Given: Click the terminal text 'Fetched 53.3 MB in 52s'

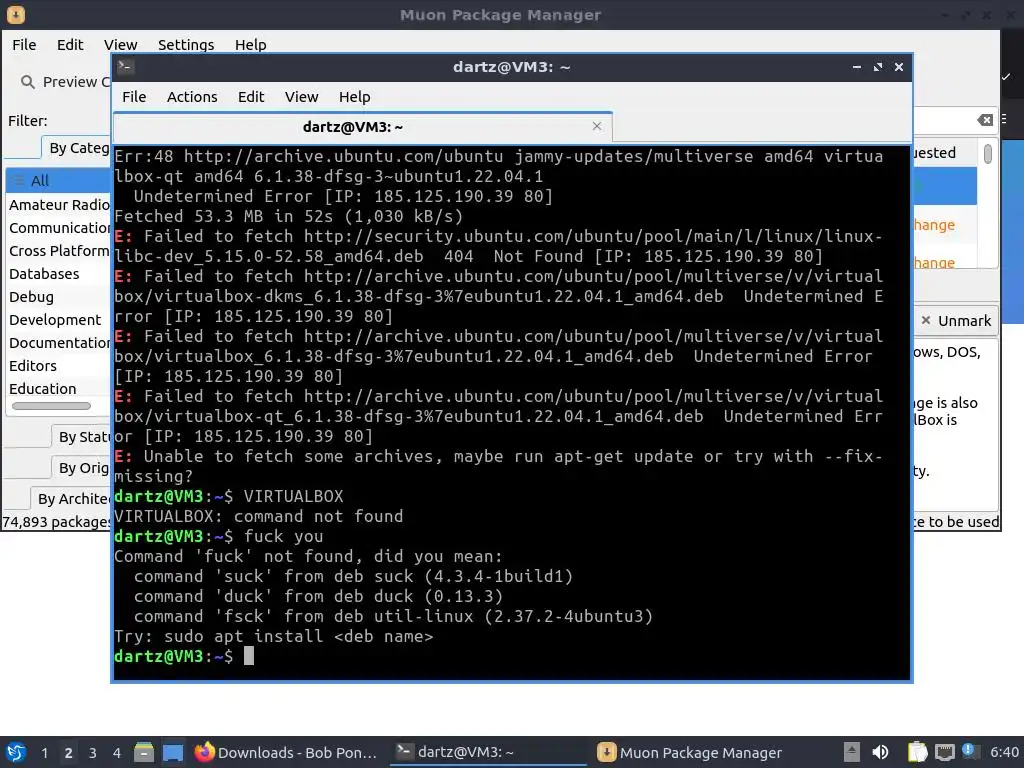Looking at the screenshot, I should (x=223, y=216).
